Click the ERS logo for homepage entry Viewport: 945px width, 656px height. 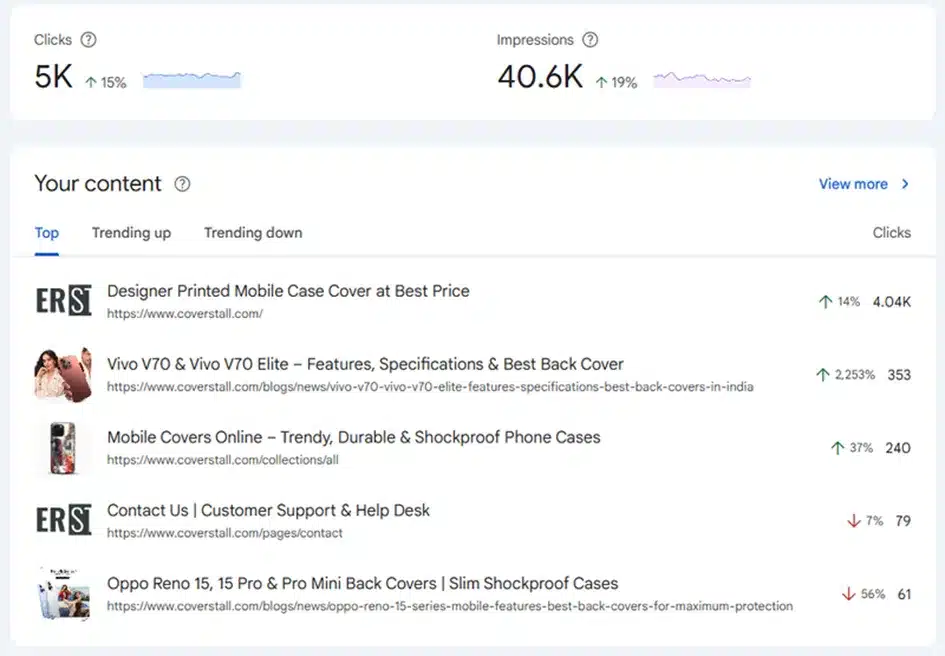point(63,300)
